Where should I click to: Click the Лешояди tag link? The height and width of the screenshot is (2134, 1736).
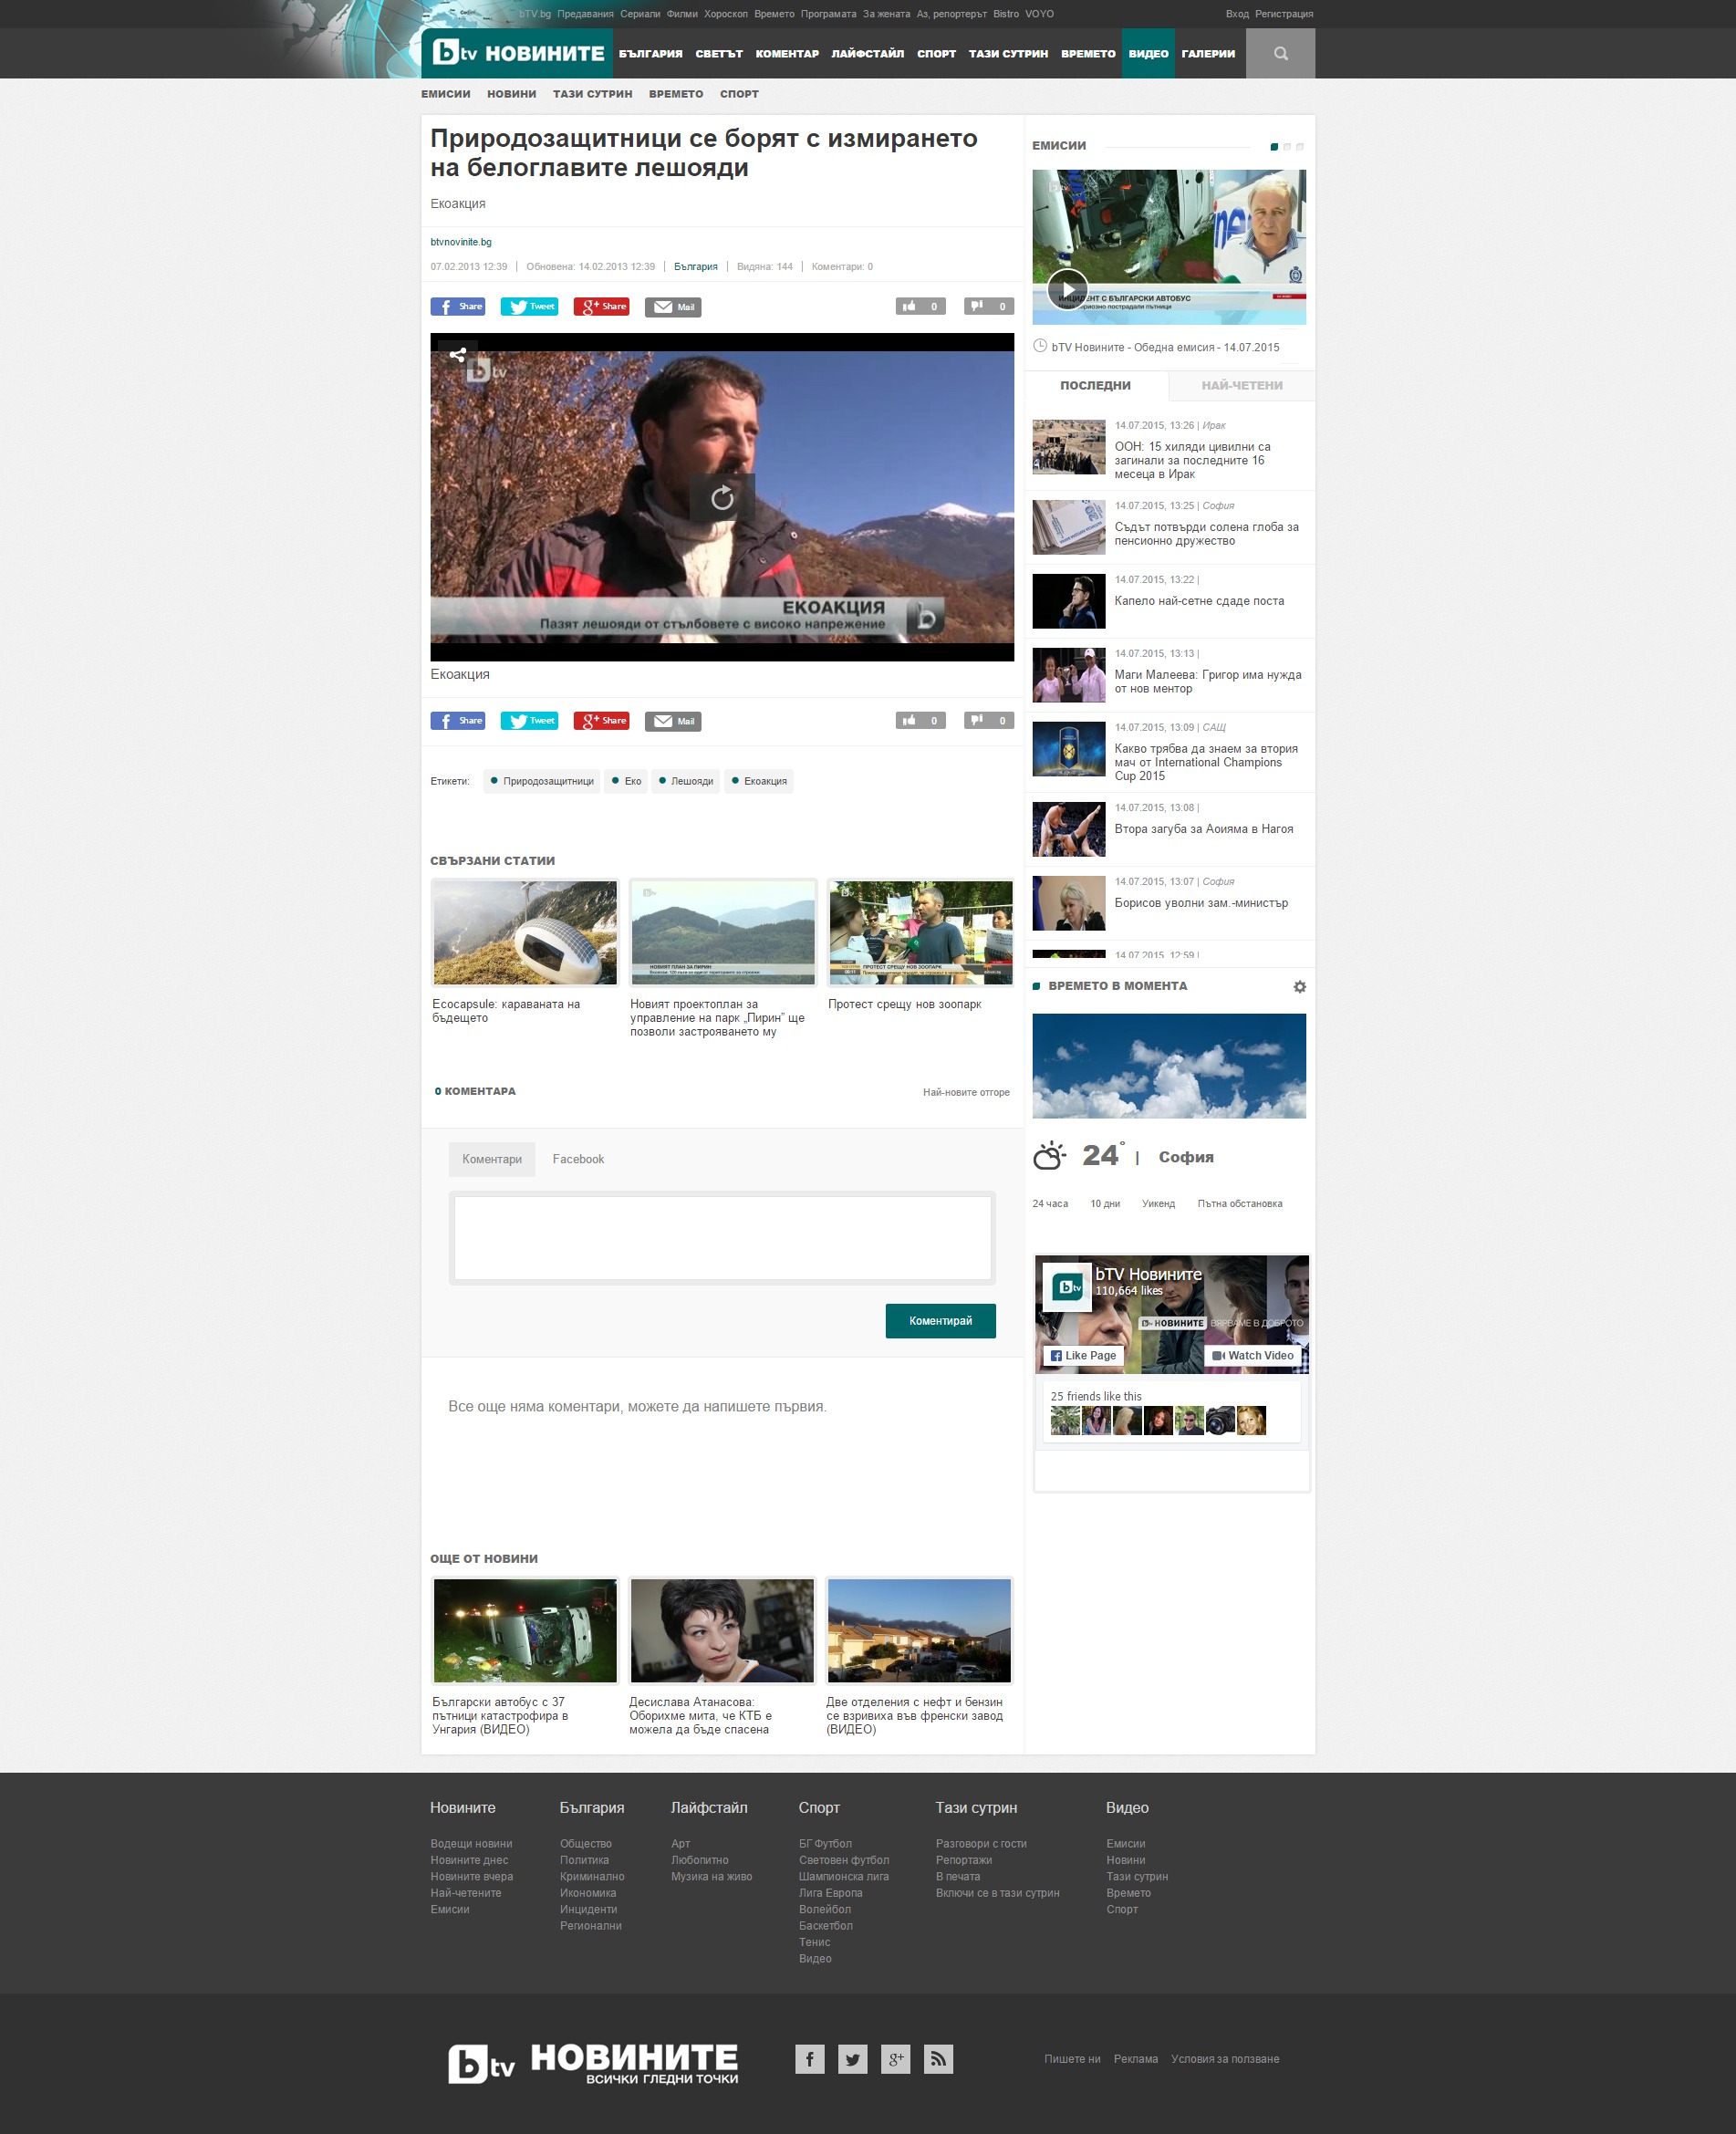coord(686,781)
